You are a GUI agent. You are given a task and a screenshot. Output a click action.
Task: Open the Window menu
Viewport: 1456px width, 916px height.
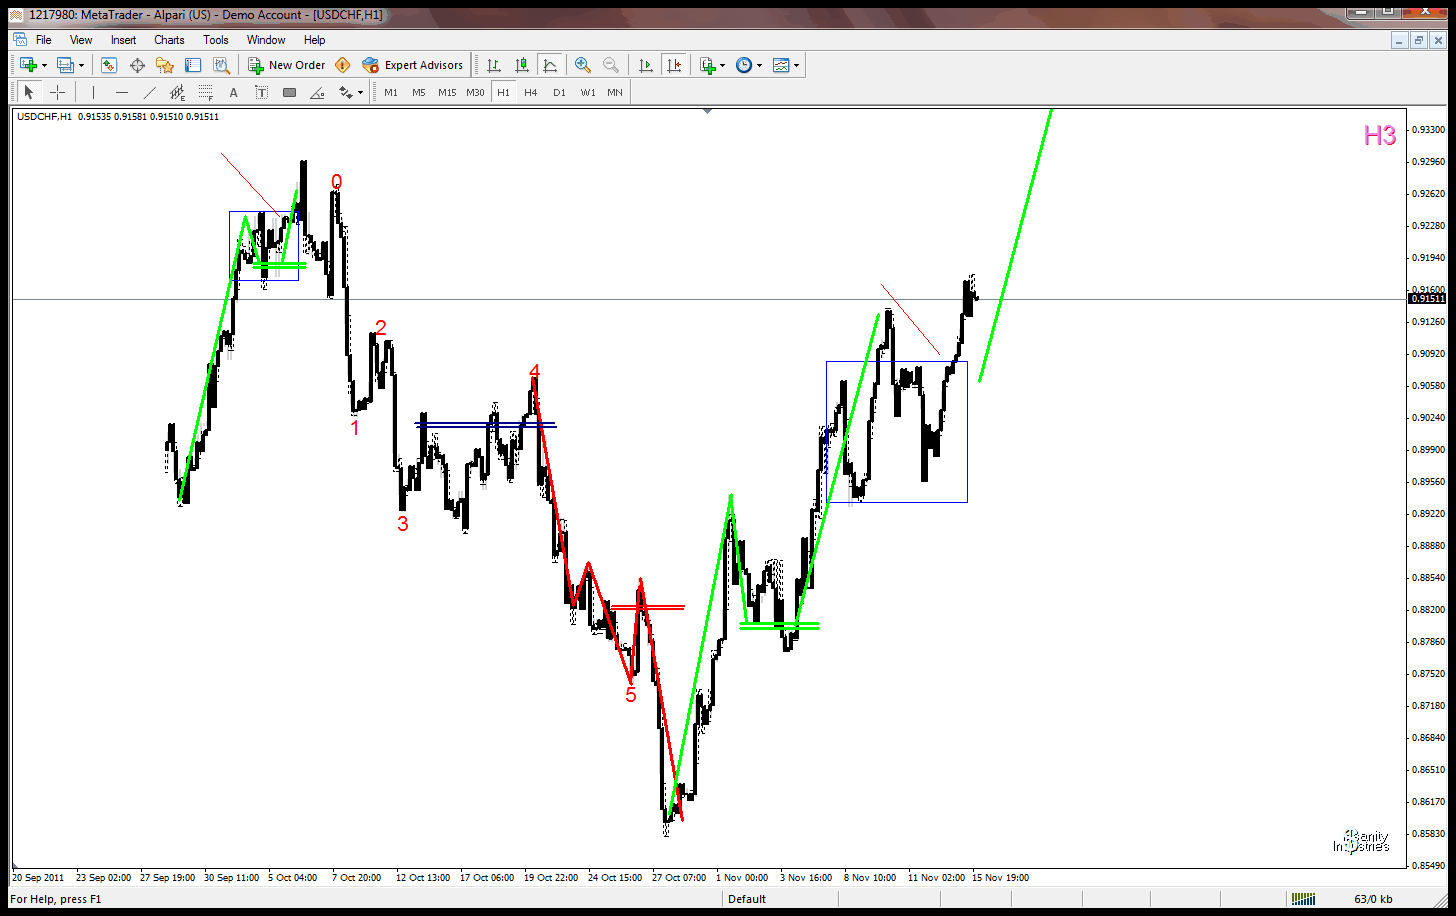(266, 40)
